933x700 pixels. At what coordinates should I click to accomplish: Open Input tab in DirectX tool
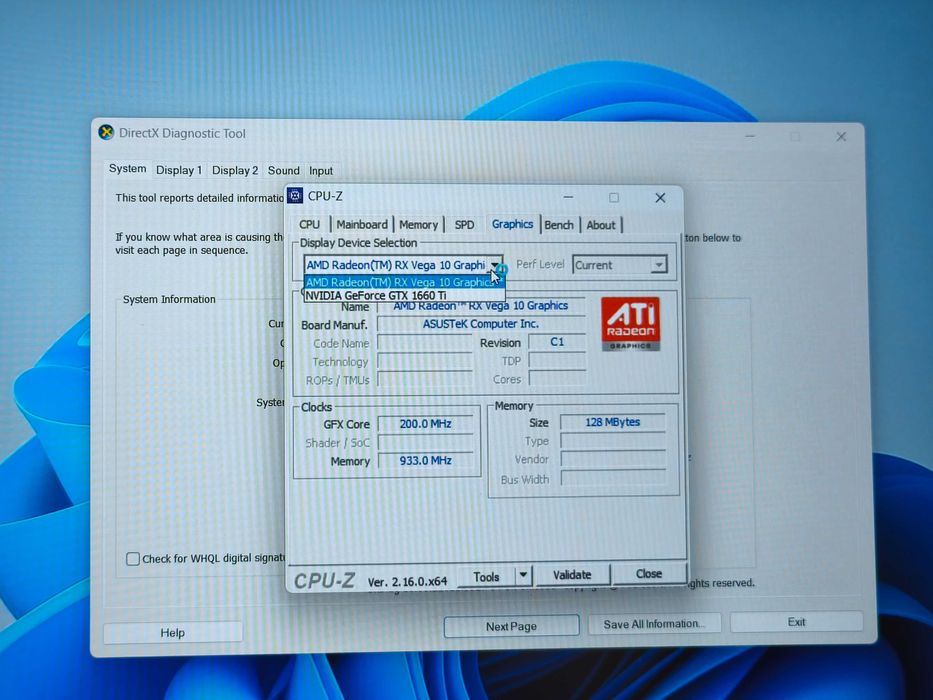(321, 171)
